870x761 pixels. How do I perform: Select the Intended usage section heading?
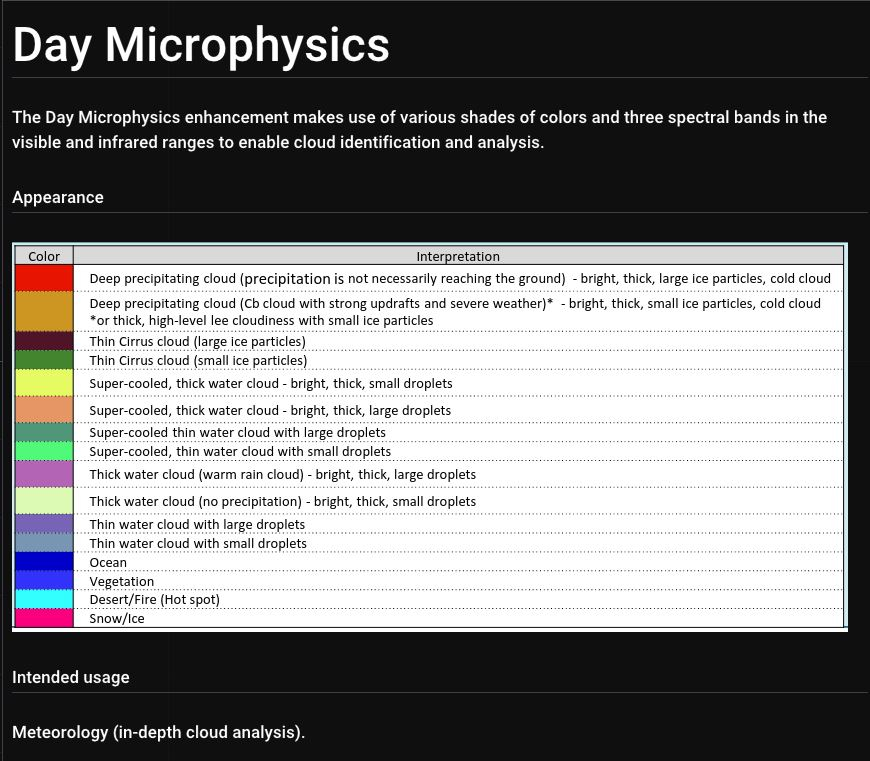[x=71, y=677]
